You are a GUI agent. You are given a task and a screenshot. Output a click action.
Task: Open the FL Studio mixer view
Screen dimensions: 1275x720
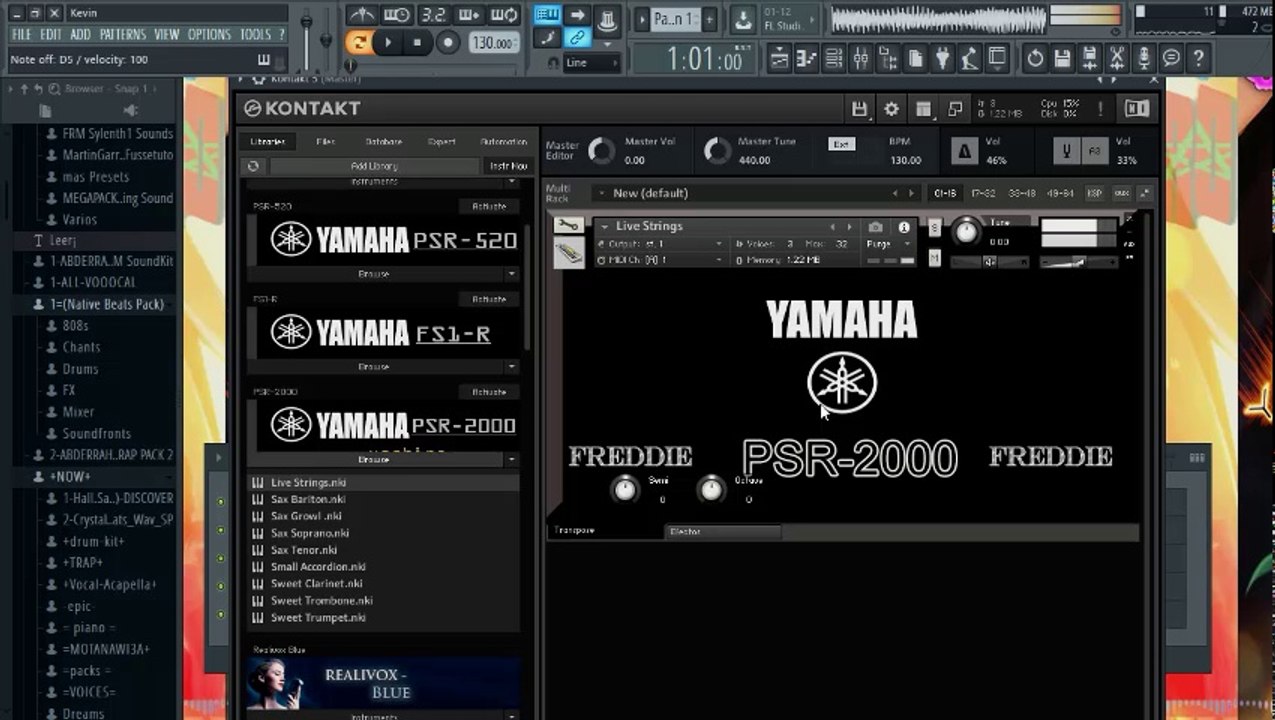click(860, 58)
